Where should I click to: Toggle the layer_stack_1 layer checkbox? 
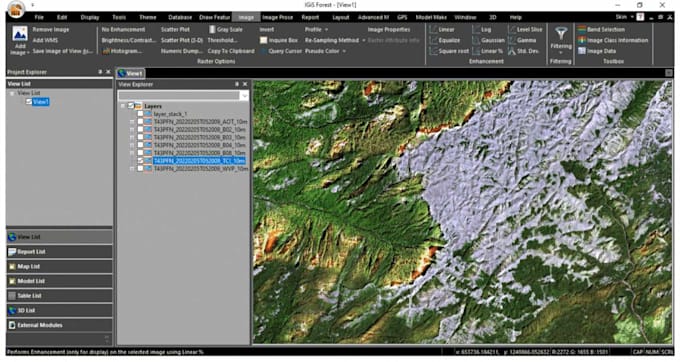(140, 114)
